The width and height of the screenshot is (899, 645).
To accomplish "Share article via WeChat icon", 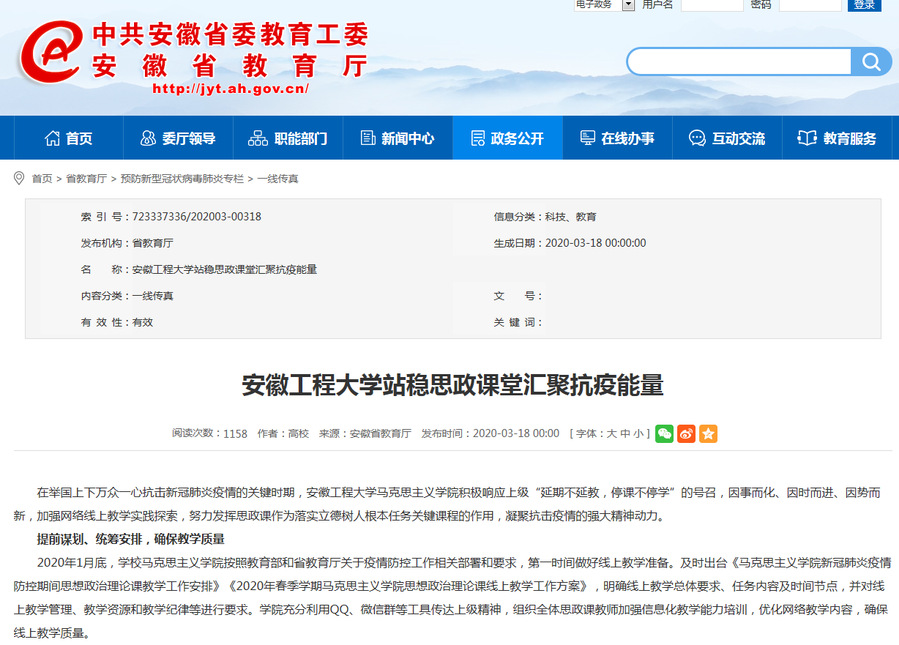I will click(x=664, y=434).
